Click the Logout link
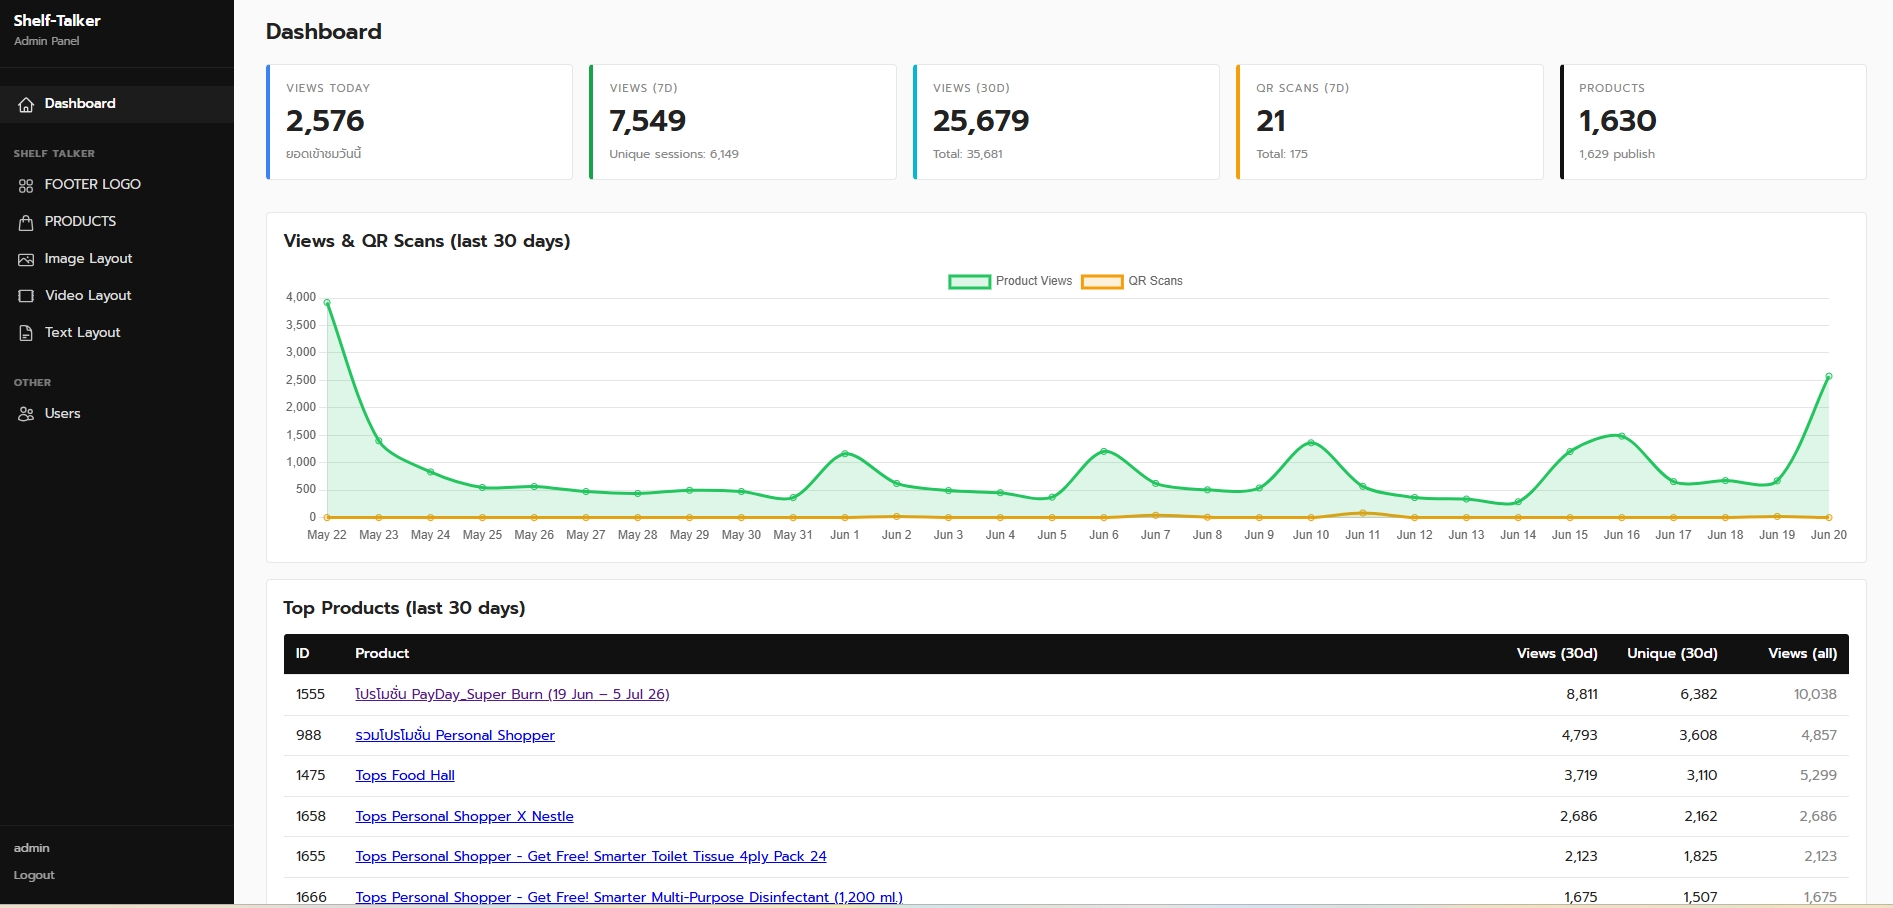 34,875
